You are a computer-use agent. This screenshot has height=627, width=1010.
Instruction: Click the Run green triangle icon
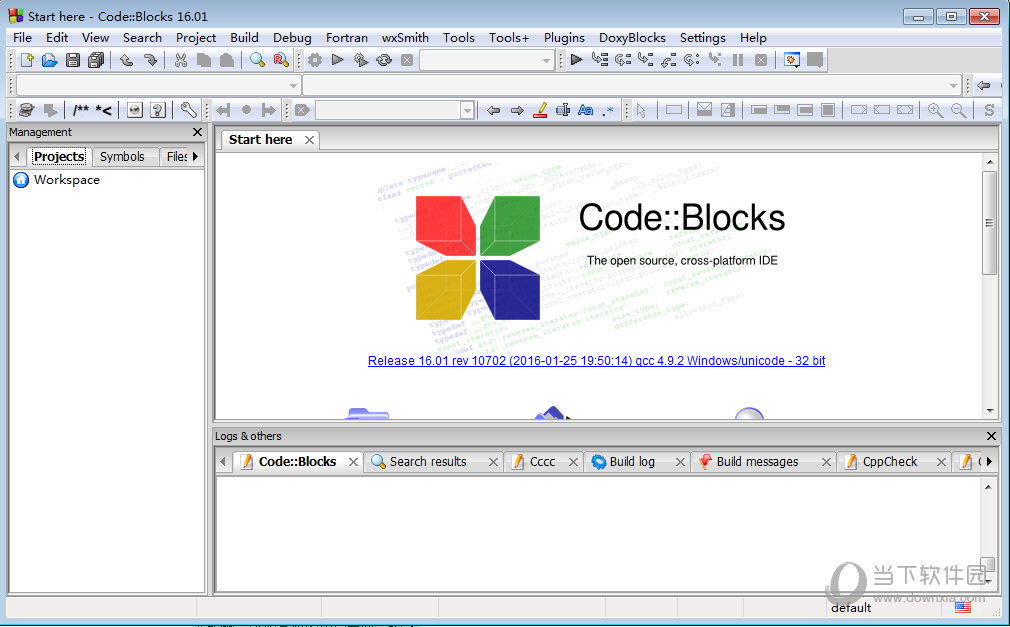tap(337, 60)
